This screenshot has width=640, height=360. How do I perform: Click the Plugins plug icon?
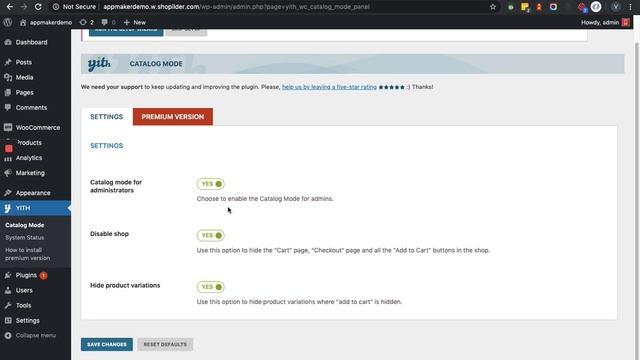[8, 276]
